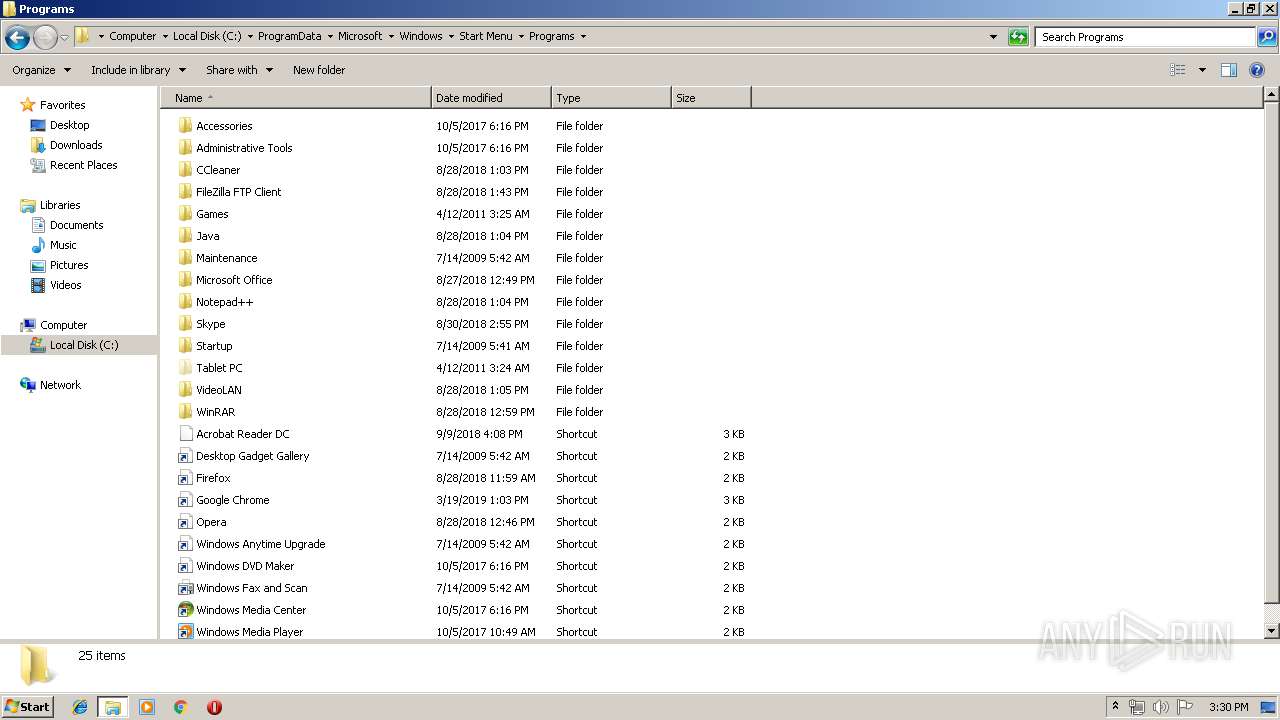Open the Organize menu
The width and height of the screenshot is (1280, 720).
[41, 70]
